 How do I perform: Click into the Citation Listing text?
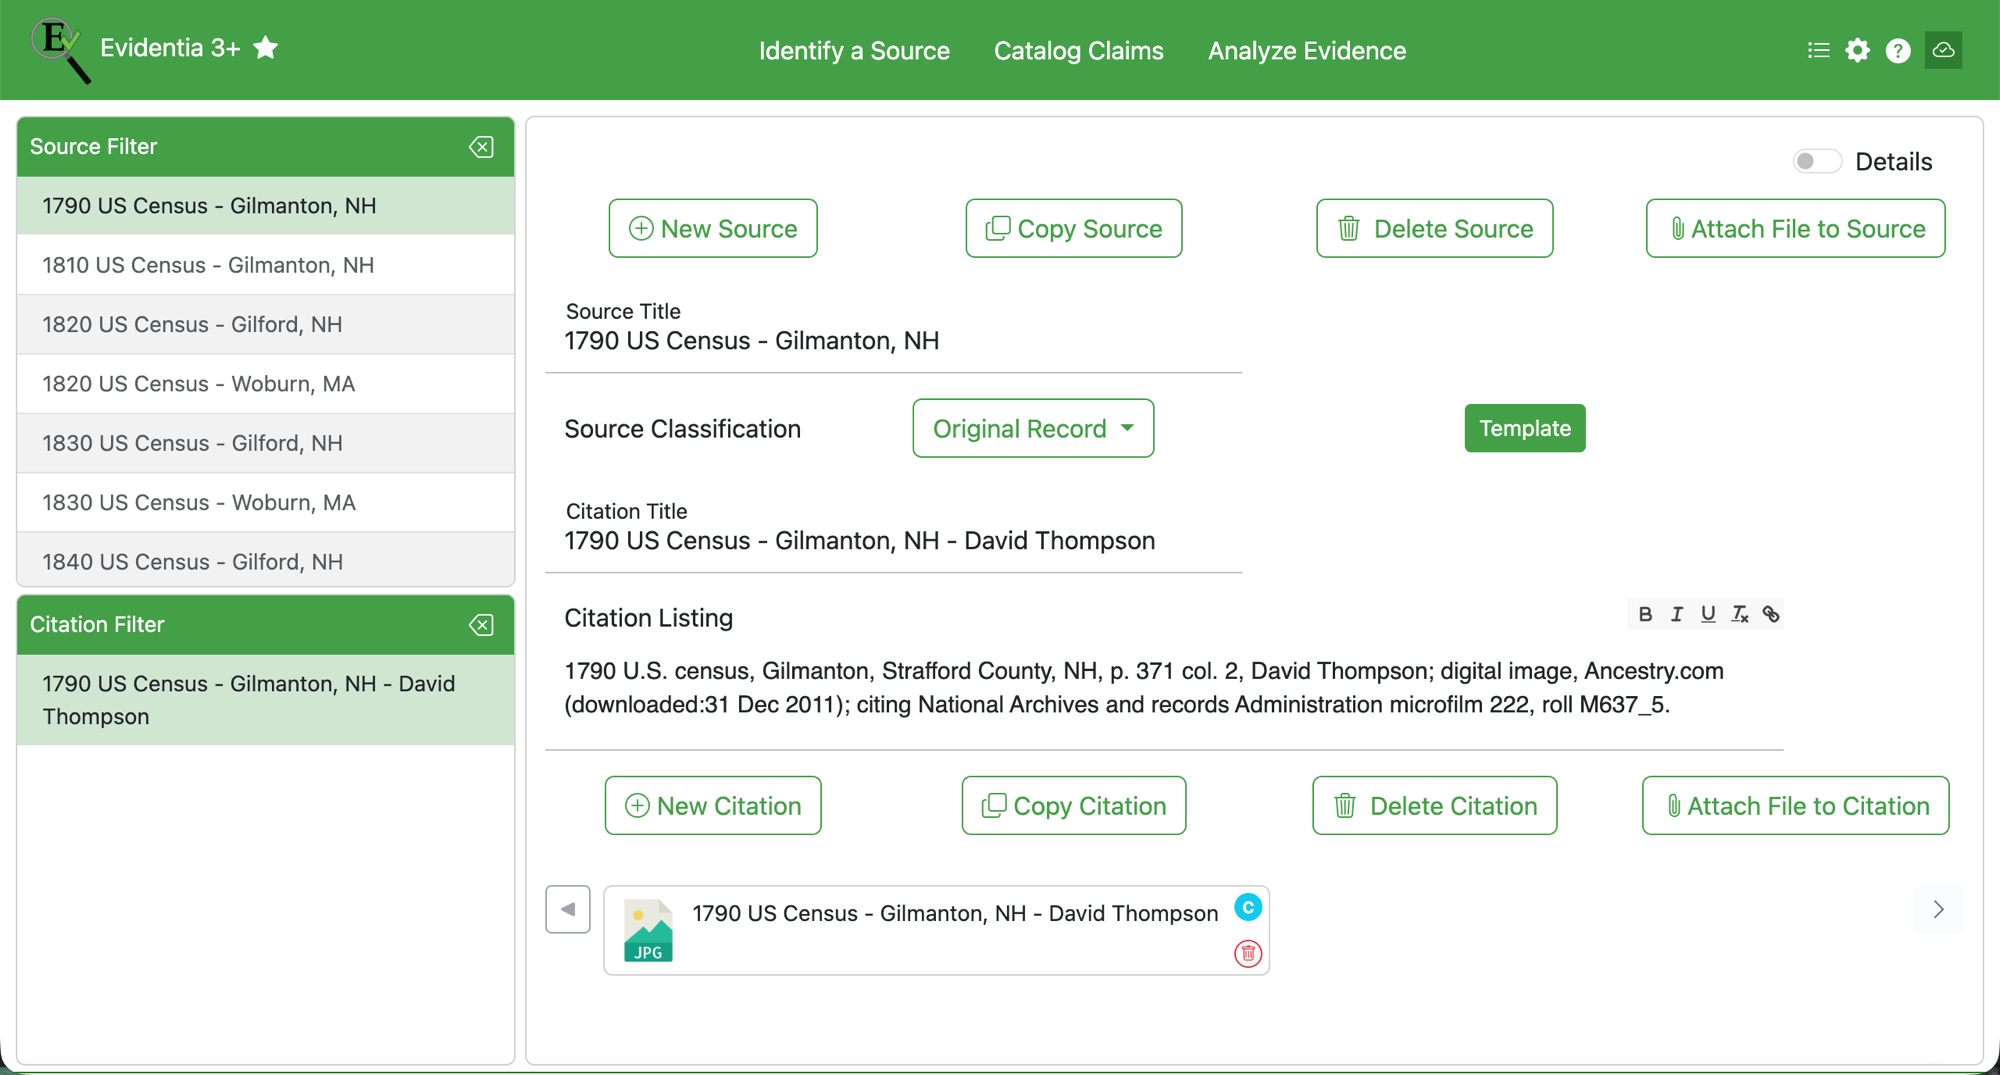[1164, 688]
